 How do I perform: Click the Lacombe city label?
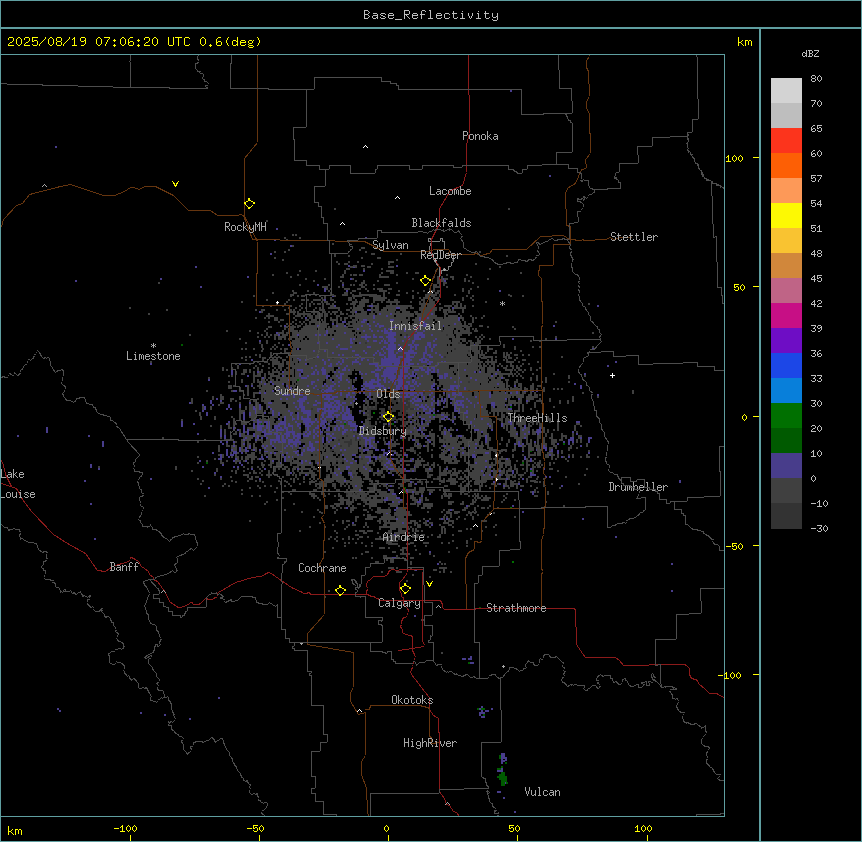coord(450,191)
